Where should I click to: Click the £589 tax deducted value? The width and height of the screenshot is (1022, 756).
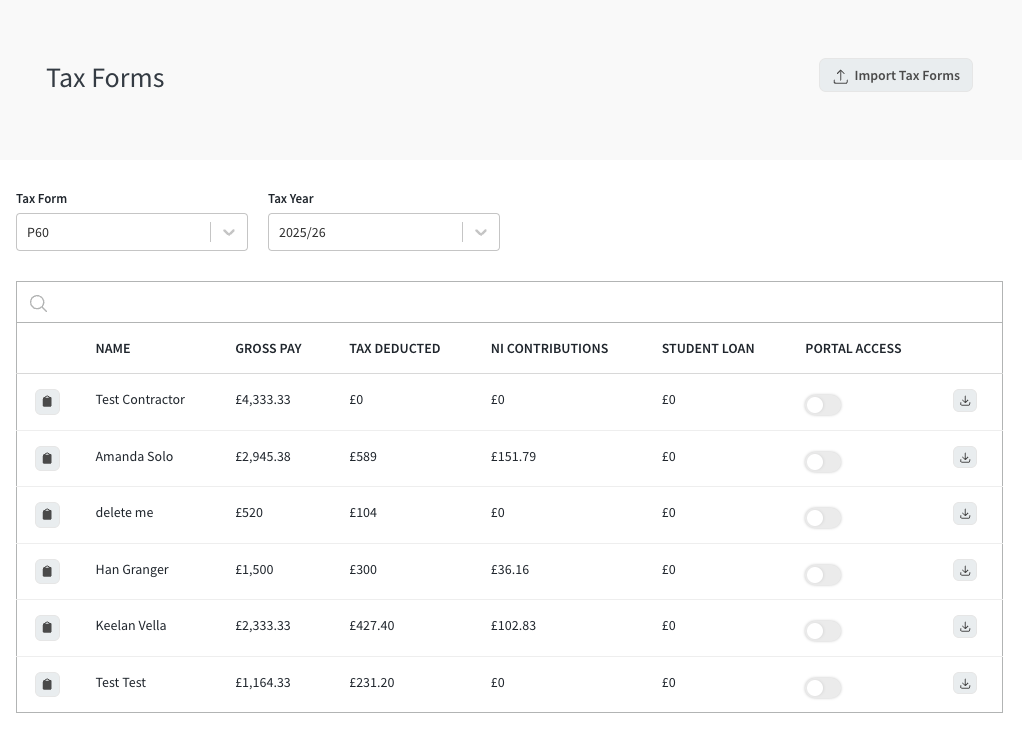pos(363,456)
